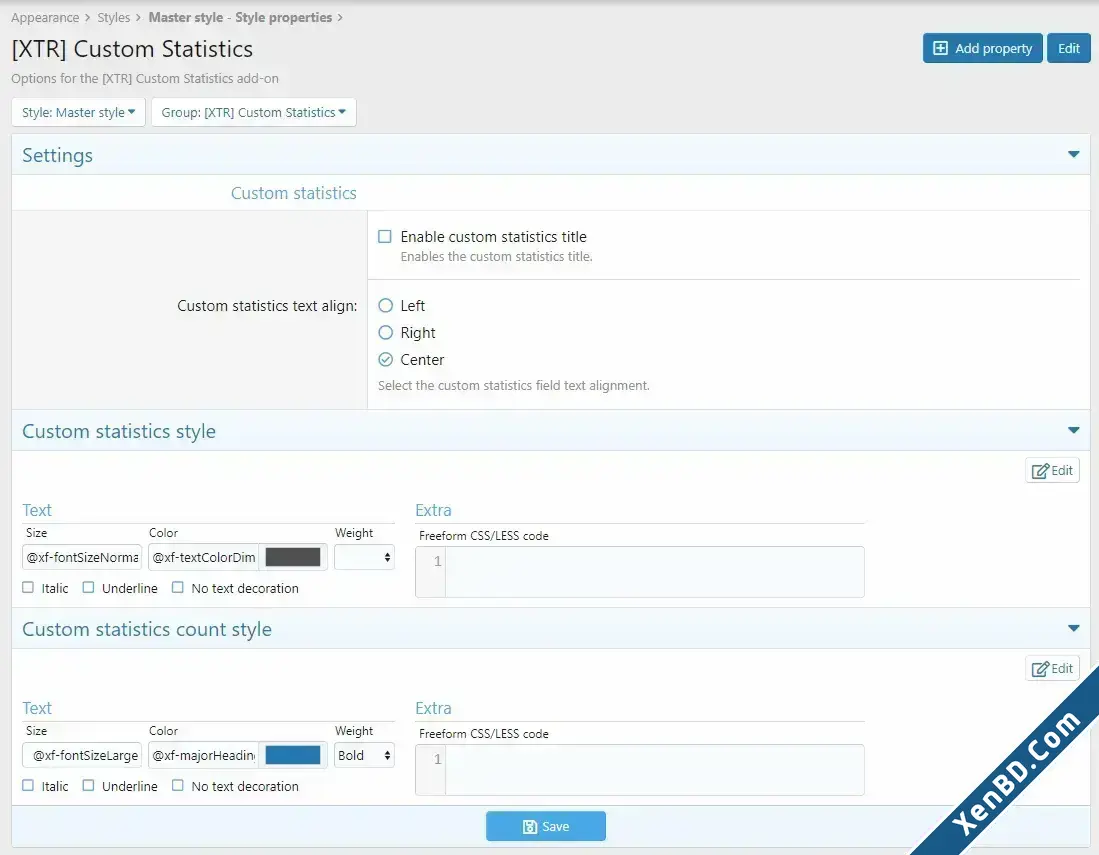Click the Size field containing @xf-fontSizeLarge

[x=82, y=755]
